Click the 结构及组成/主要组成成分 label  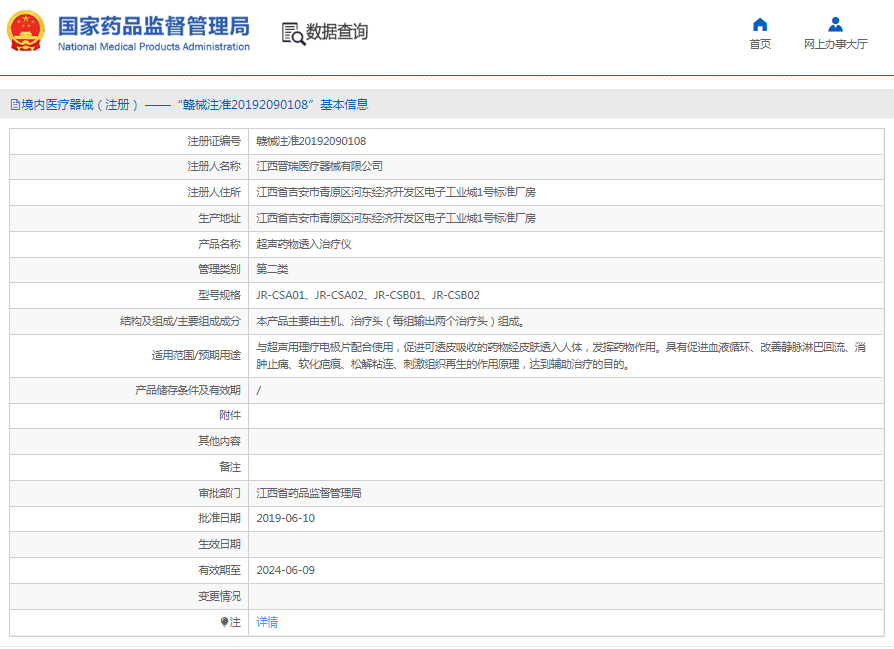tap(180, 321)
